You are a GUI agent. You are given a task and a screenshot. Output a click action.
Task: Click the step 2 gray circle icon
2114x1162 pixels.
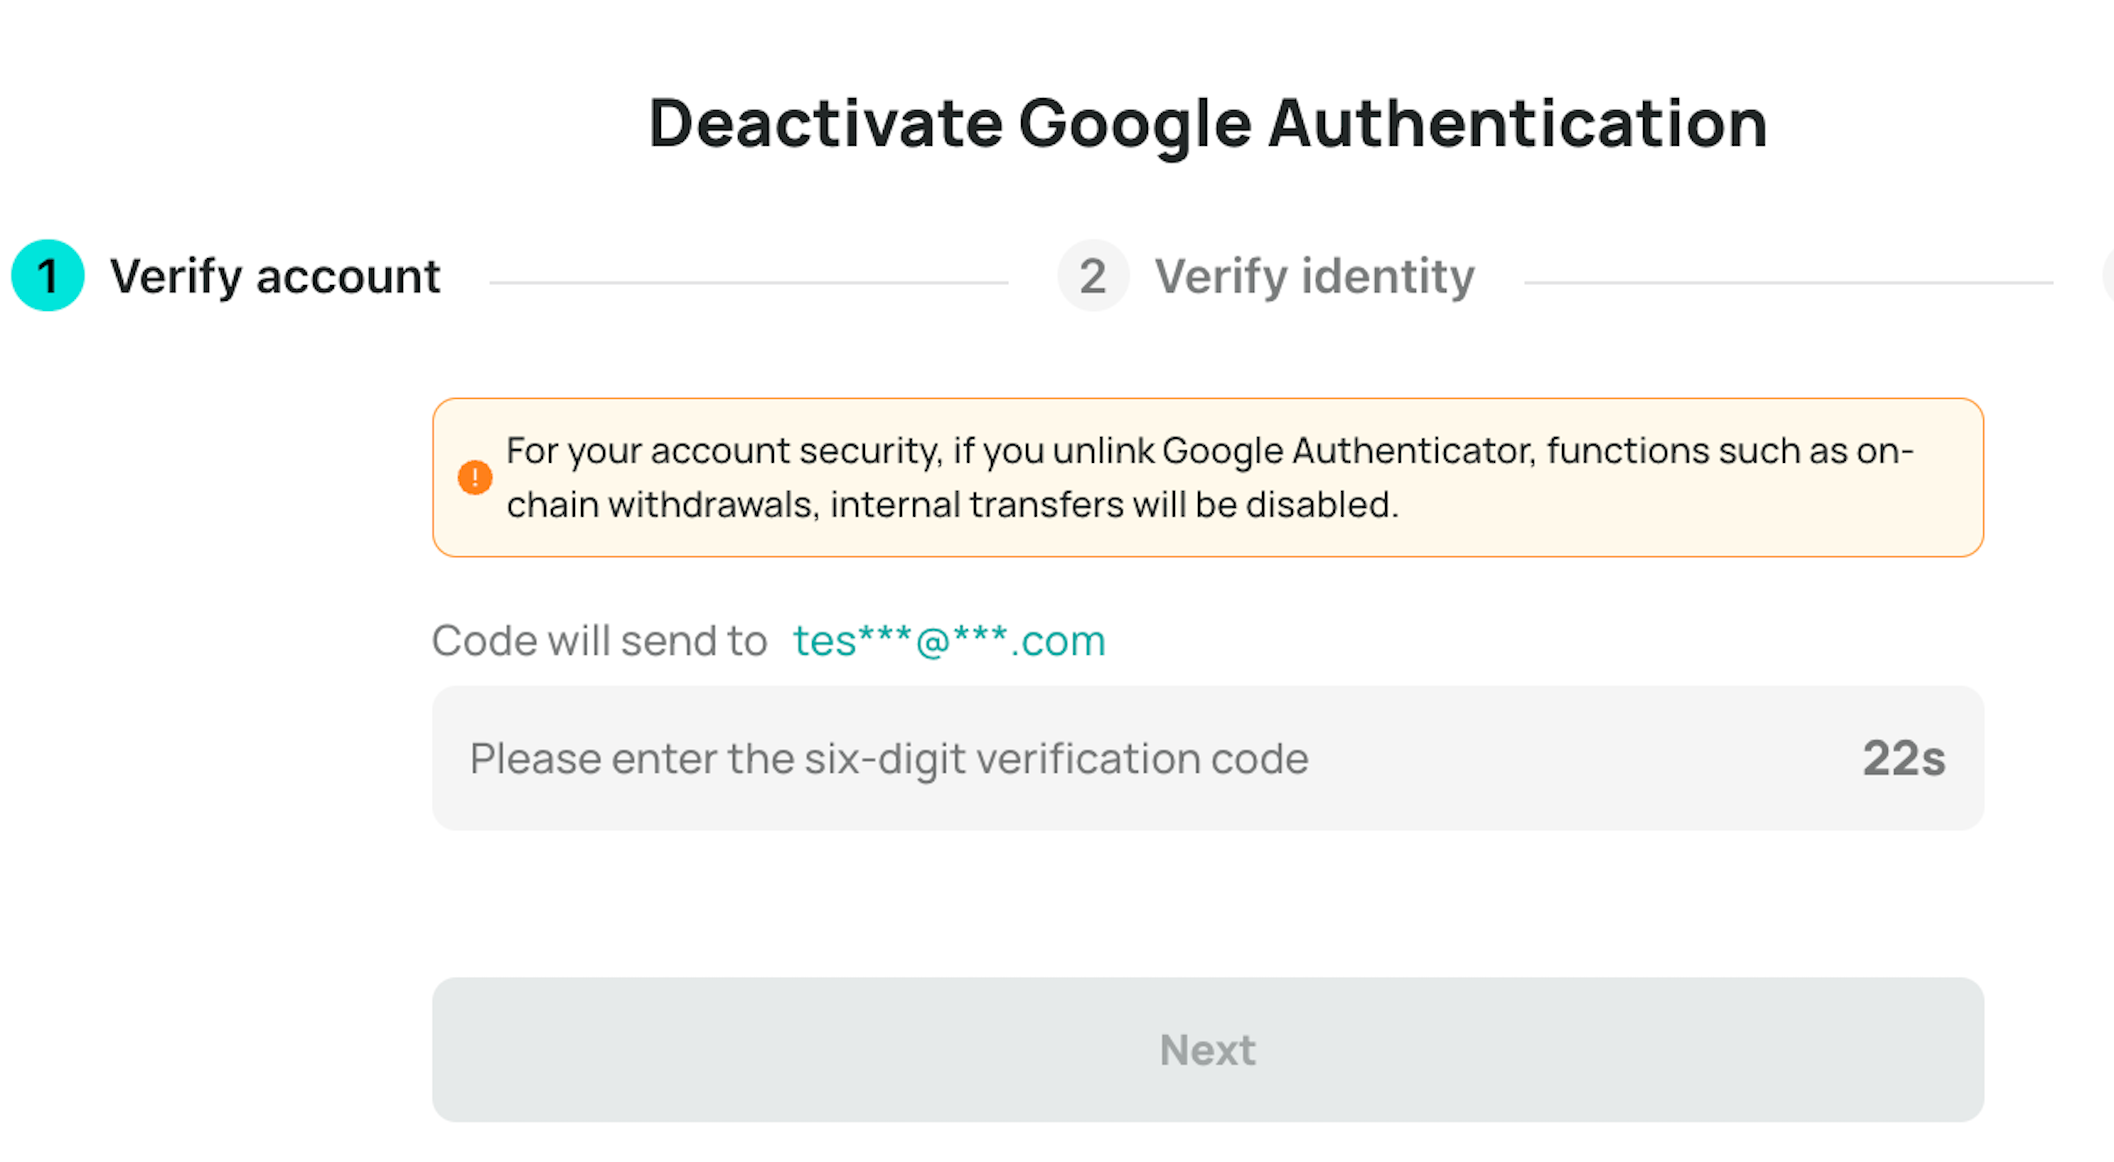(1093, 276)
